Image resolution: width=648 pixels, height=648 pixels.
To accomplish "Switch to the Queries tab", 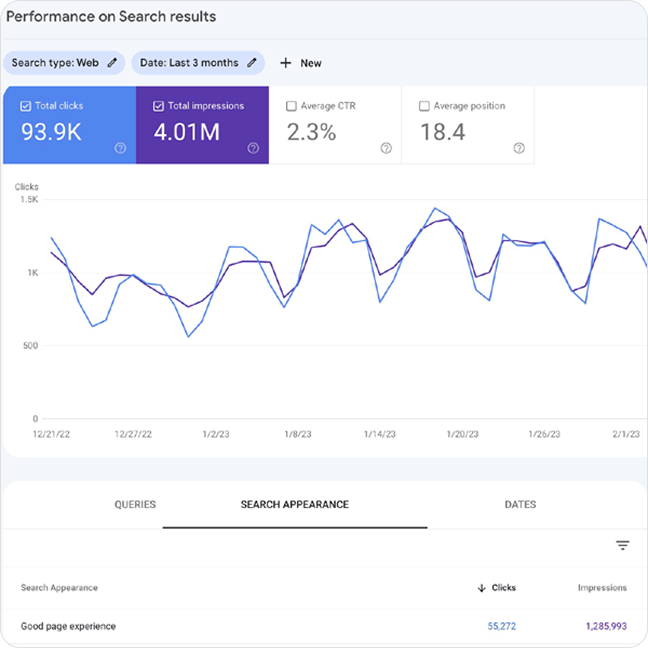I will 135,505.
